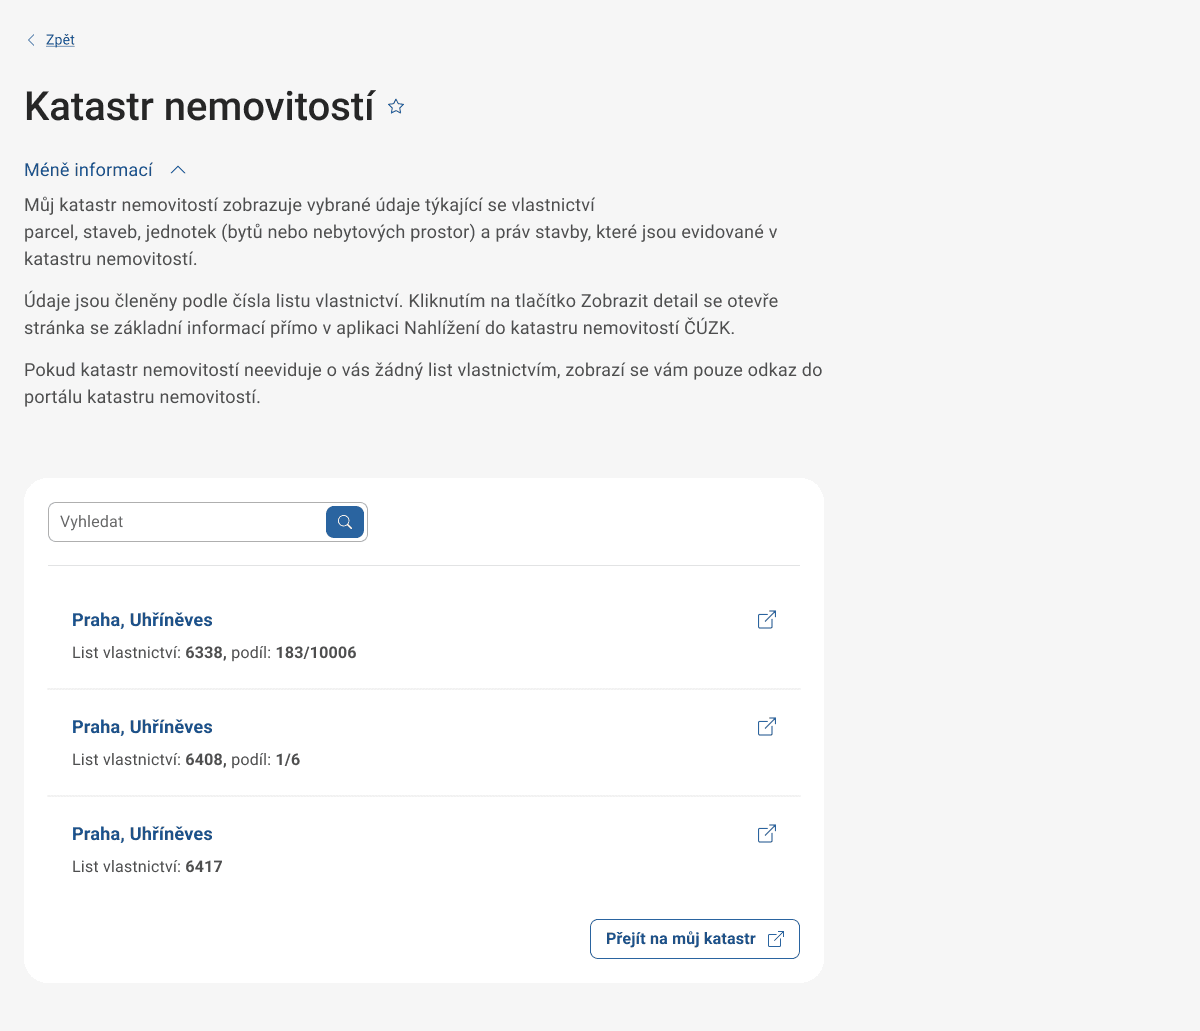Click the search magnifier button
The width and height of the screenshot is (1200, 1031).
[x=344, y=521]
